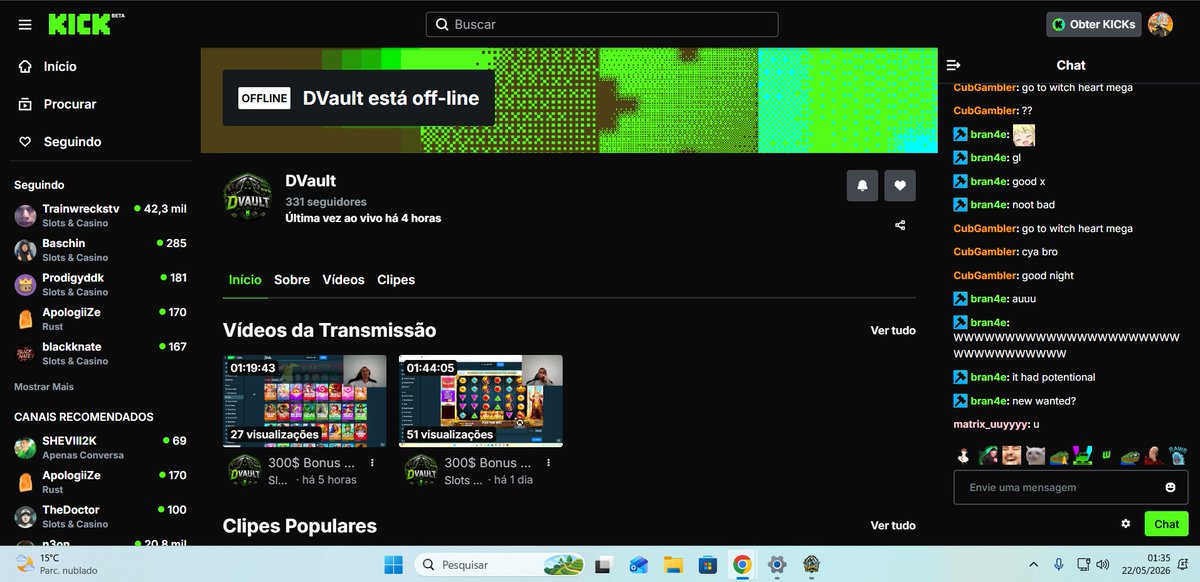Click the Procurar browse icon in sidebar

click(x=25, y=104)
